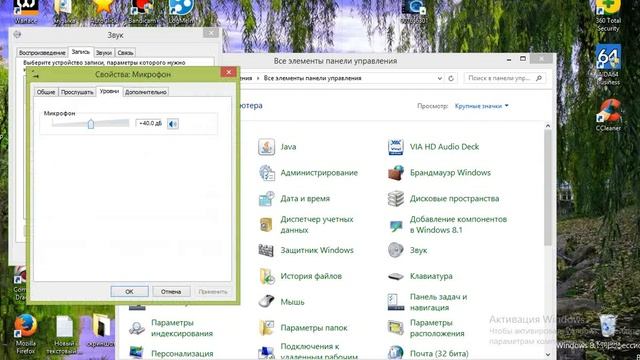Click the microphone level slider thumb
This screenshot has width=640, height=360.
[x=91, y=124]
